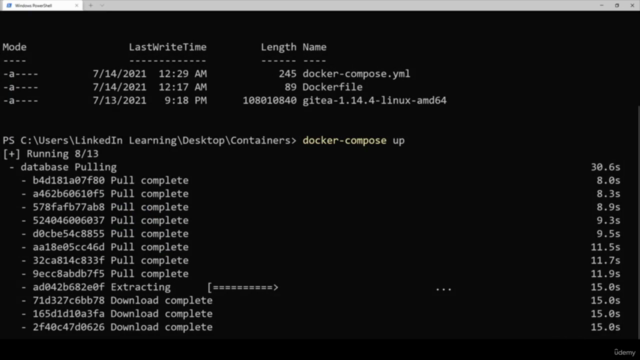The width and height of the screenshot is (640, 360).
Task: Click the 'docker-compose up' command text
Action: pyautogui.click(x=353, y=140)
